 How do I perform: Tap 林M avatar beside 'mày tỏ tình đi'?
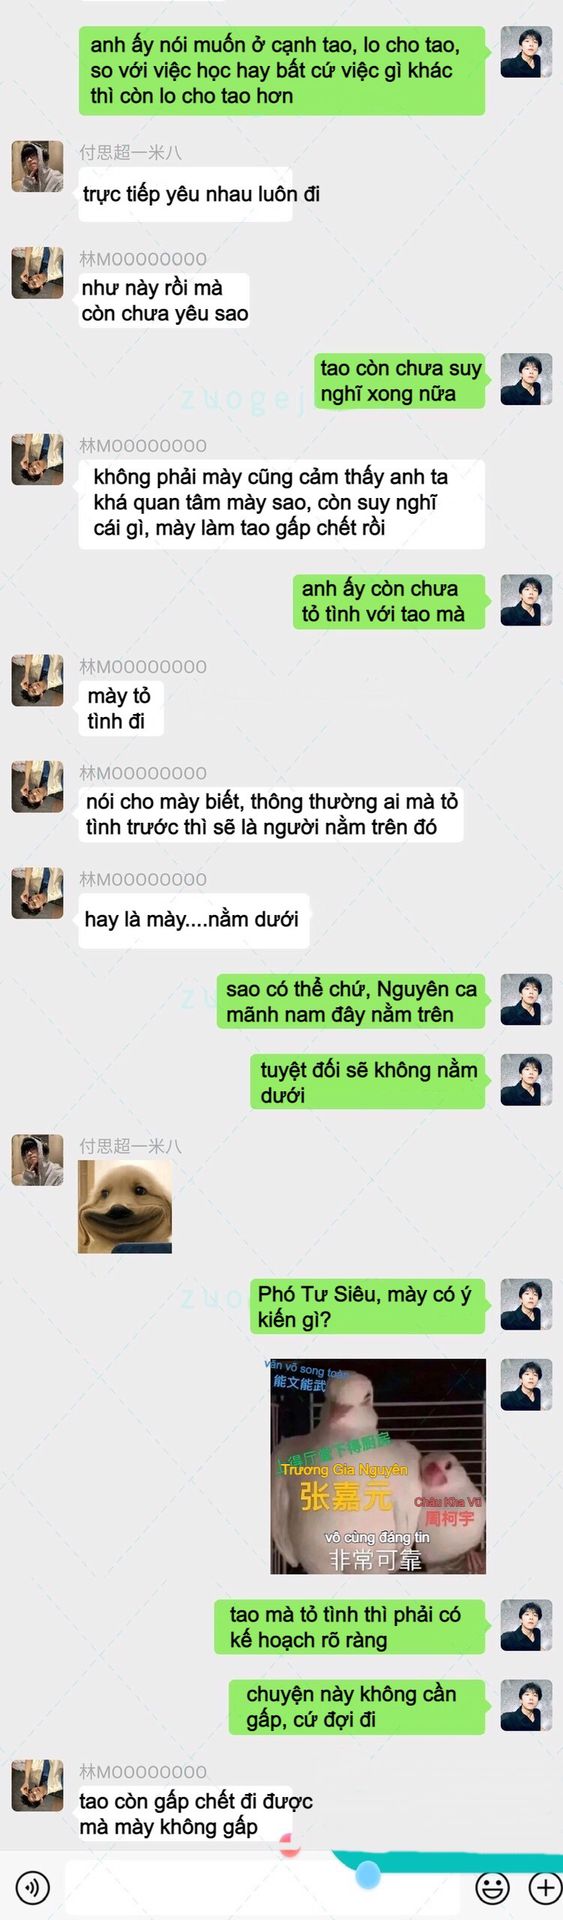[x=38, y=680]
